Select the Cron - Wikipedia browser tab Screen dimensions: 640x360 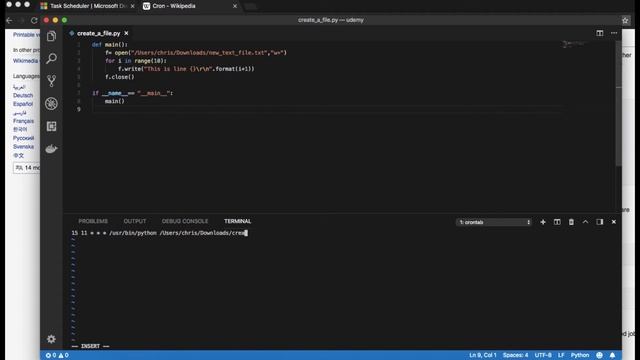pyautogui.click(x=190, y=6)
